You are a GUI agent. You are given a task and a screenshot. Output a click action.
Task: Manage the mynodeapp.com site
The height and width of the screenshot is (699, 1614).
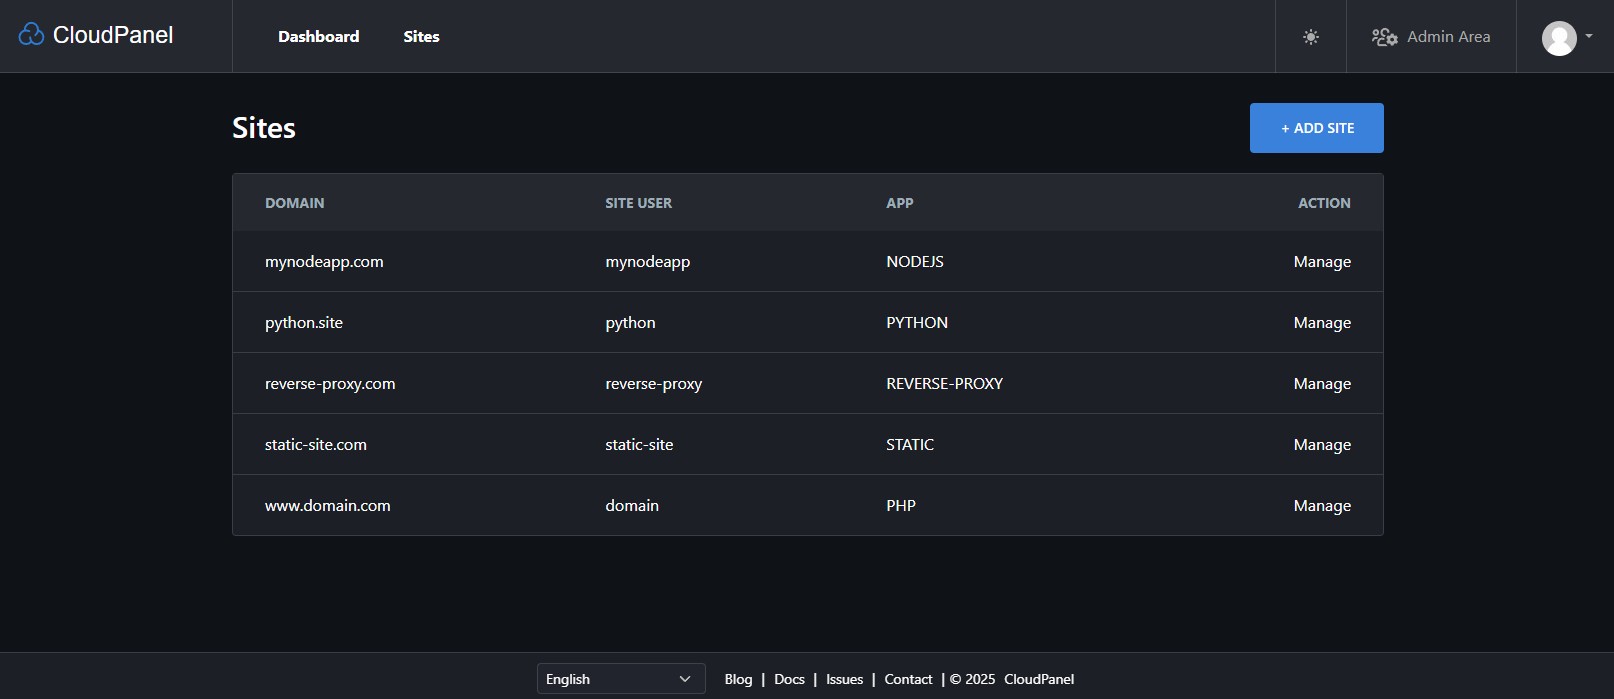click(1322, 262)
